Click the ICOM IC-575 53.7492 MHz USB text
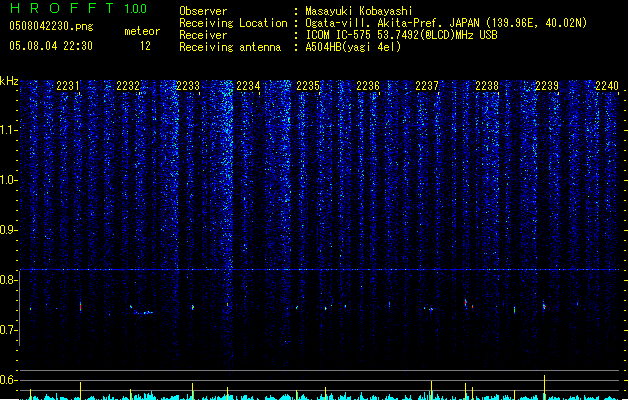 click(401, 35)
